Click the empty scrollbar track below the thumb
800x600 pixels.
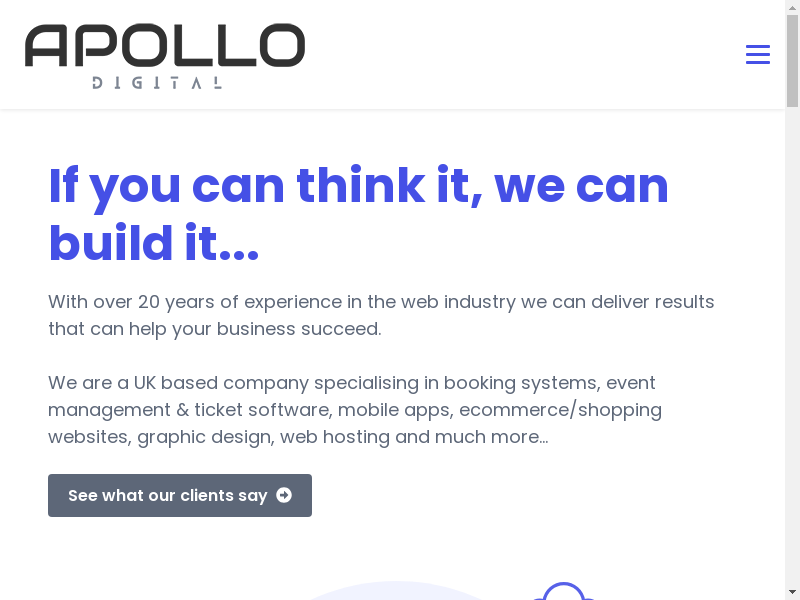(792, 350)
